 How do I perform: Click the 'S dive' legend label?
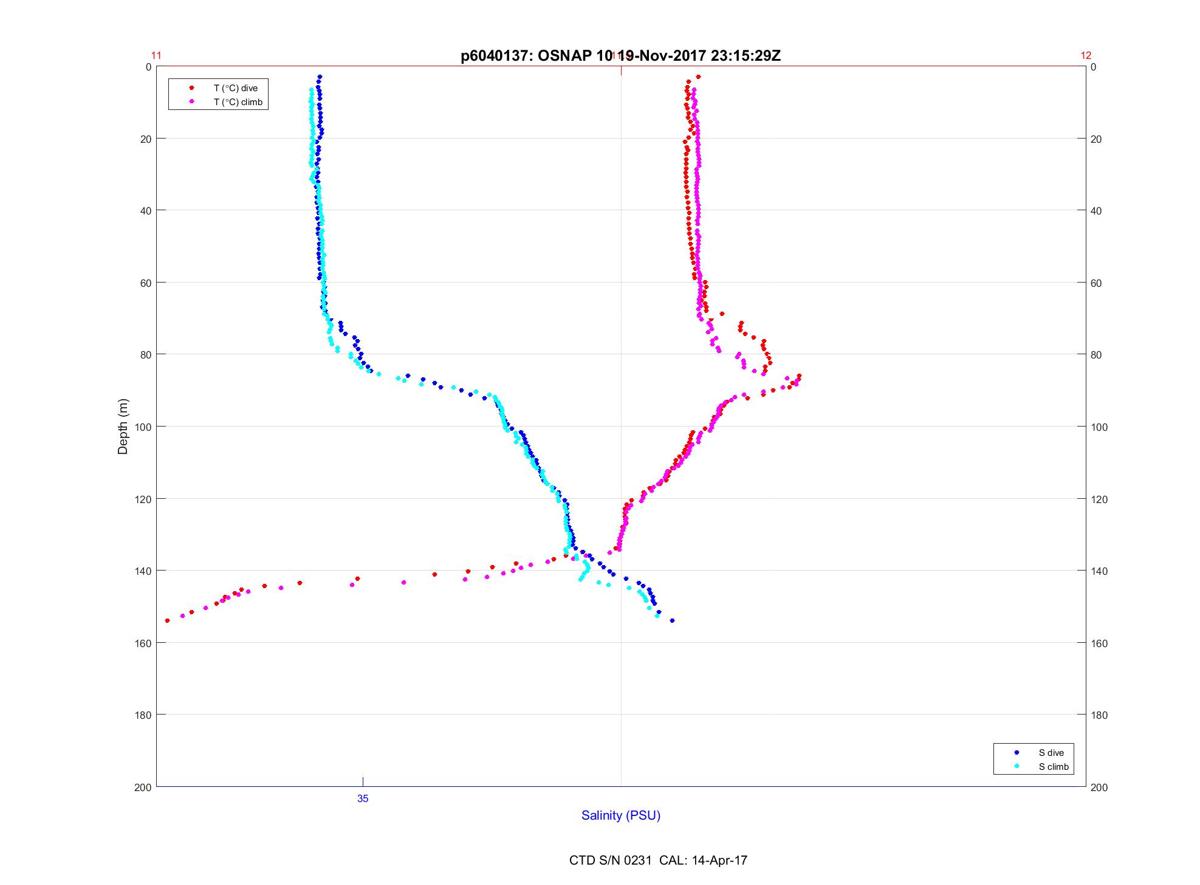pos(1051,752)
